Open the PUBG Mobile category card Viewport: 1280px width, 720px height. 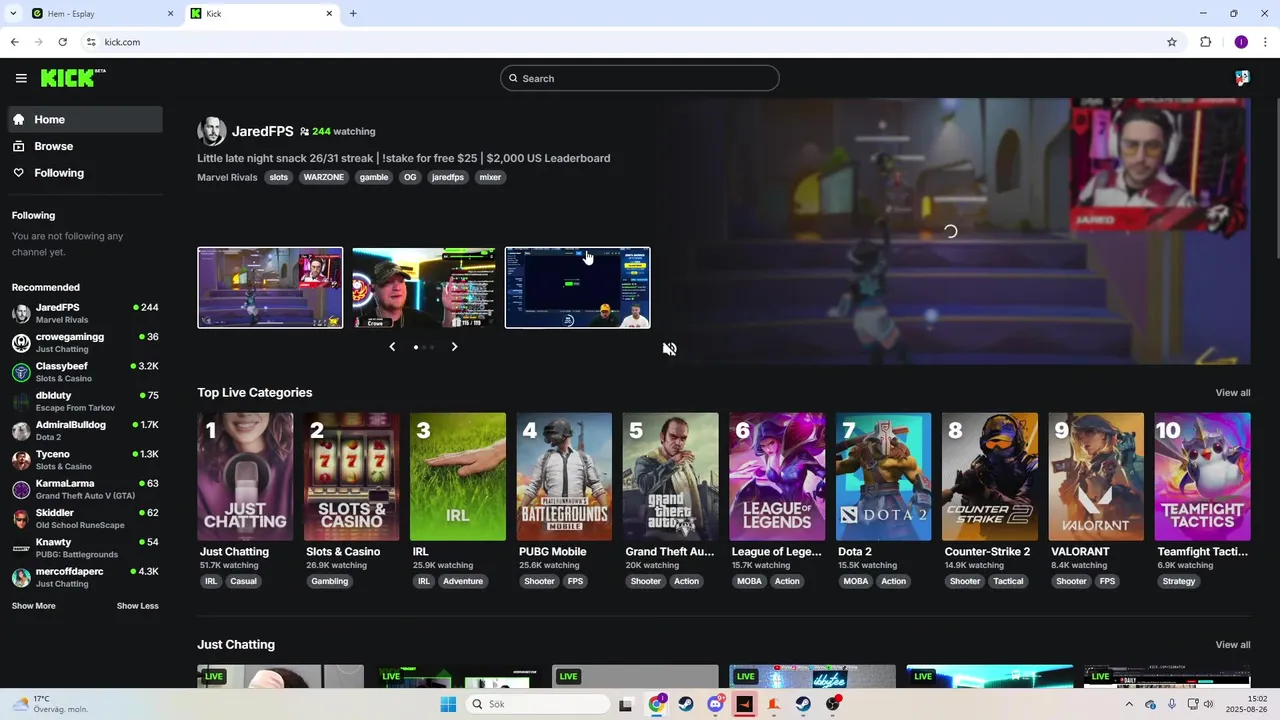(564, 477)
